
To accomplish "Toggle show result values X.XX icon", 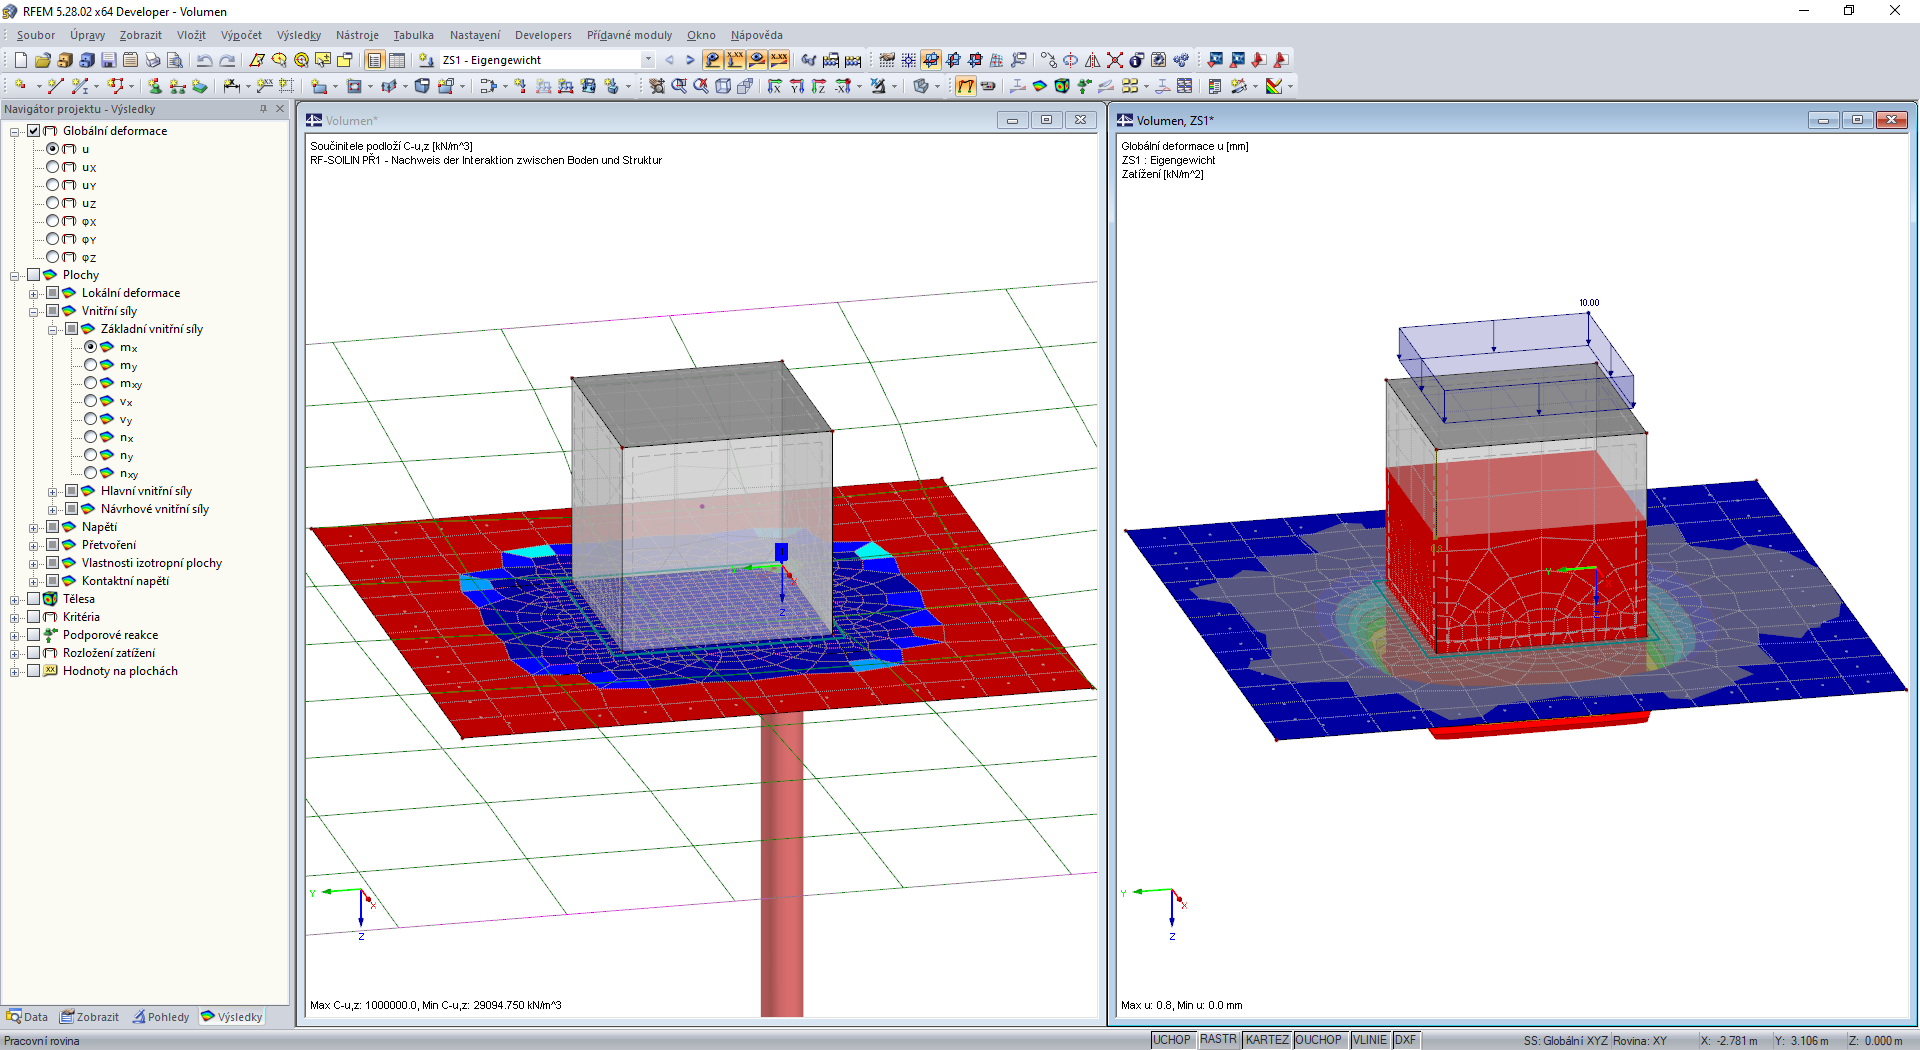I will [x=779, y=60].
